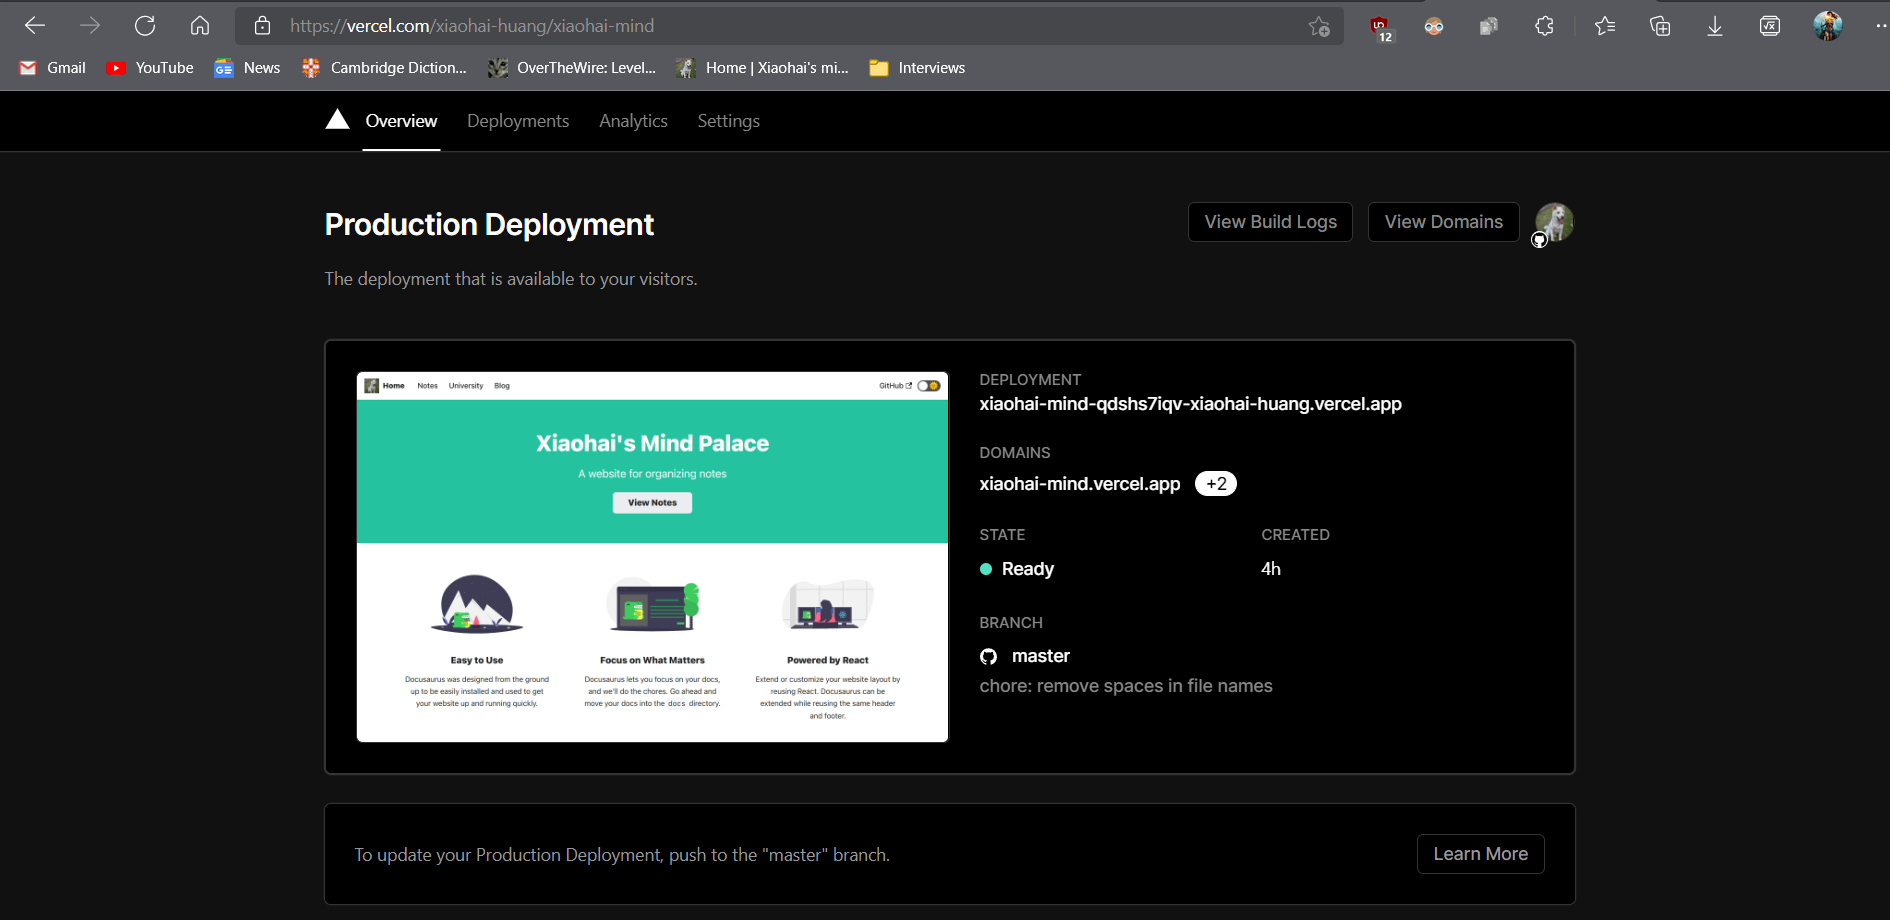The height and width of the screenshot is (920, 1890).
Task: Open the Extensions puzzle icon
Action: 1544,26
